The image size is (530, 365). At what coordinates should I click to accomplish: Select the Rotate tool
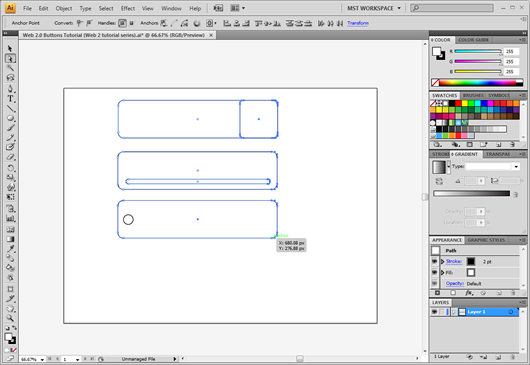coord(10,168)
